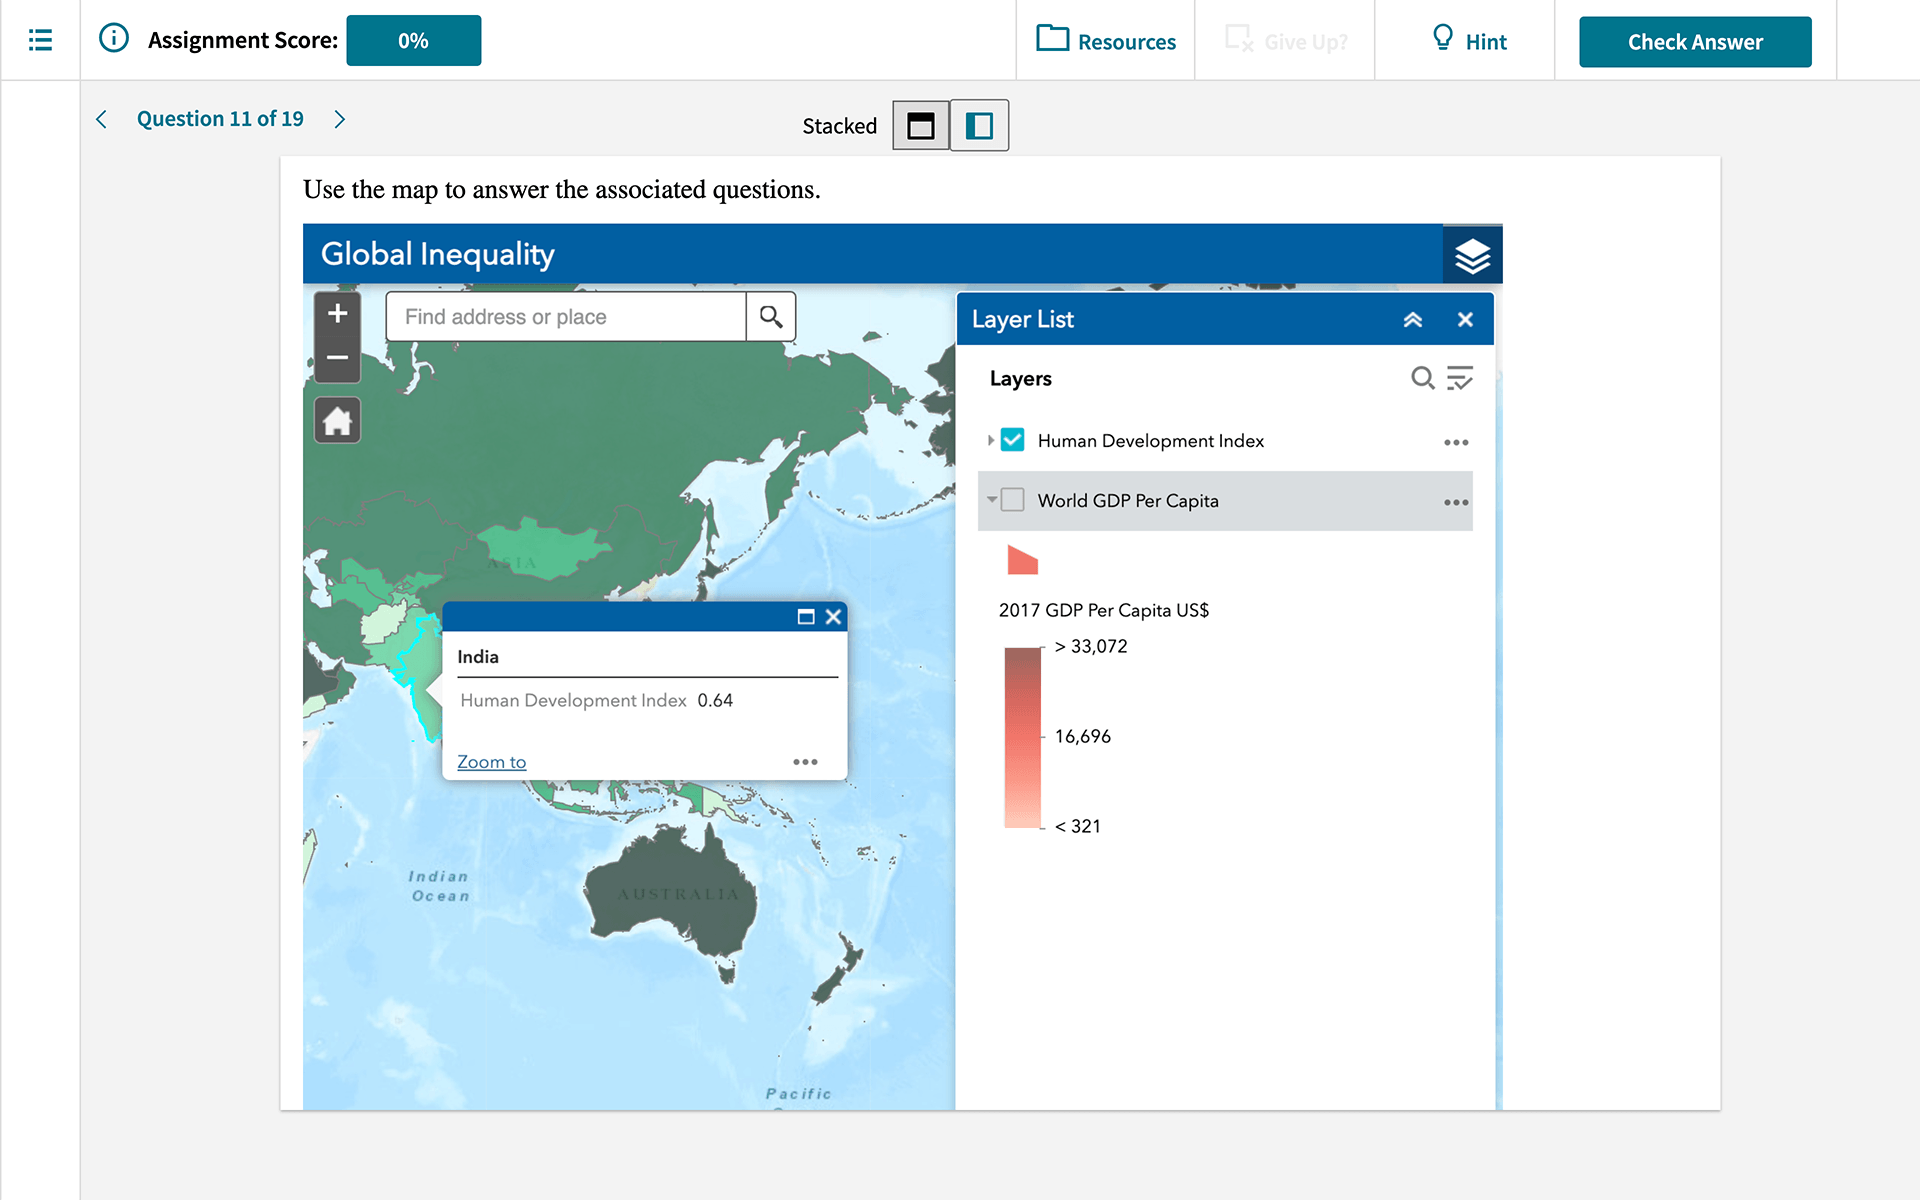Click Check Answer button
The width and height of the screenshot is (1920, 1200).
1696,39
